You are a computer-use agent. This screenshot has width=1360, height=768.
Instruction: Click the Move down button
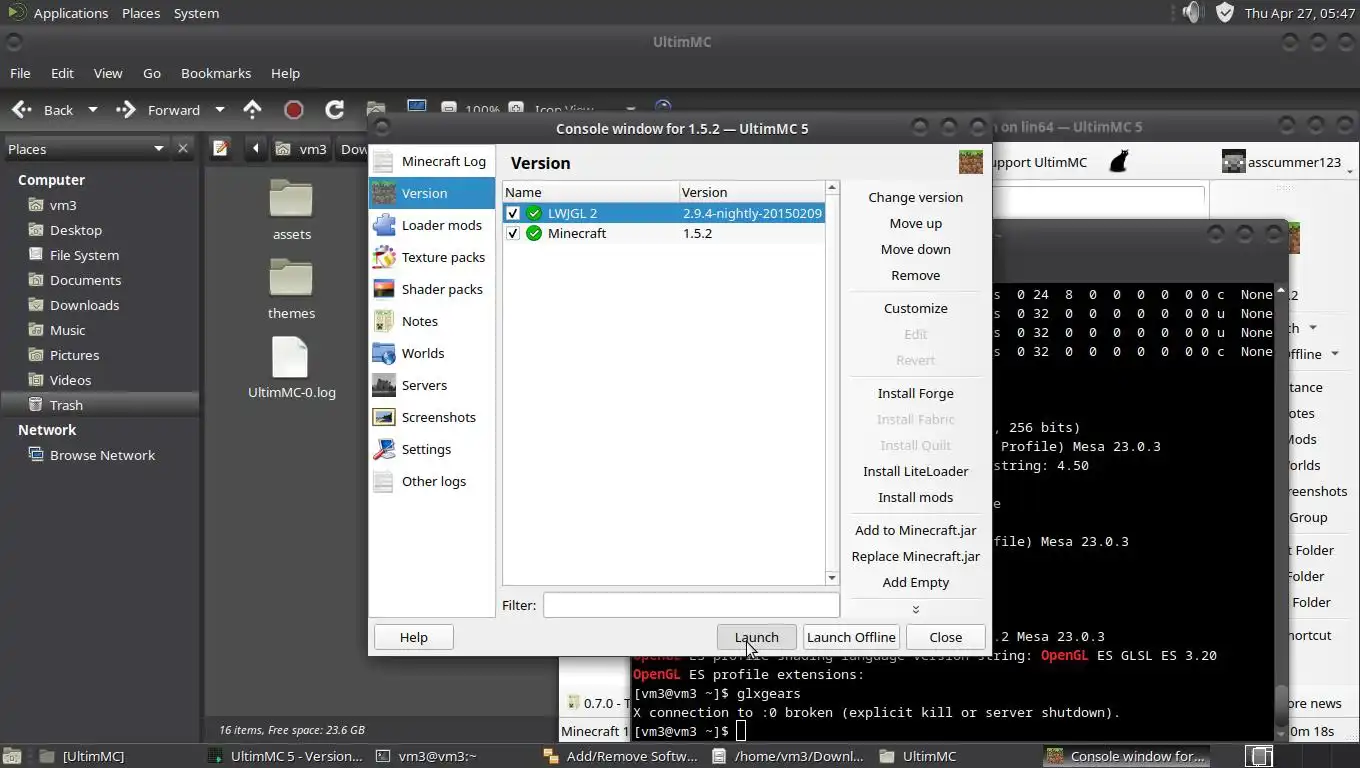915,249
